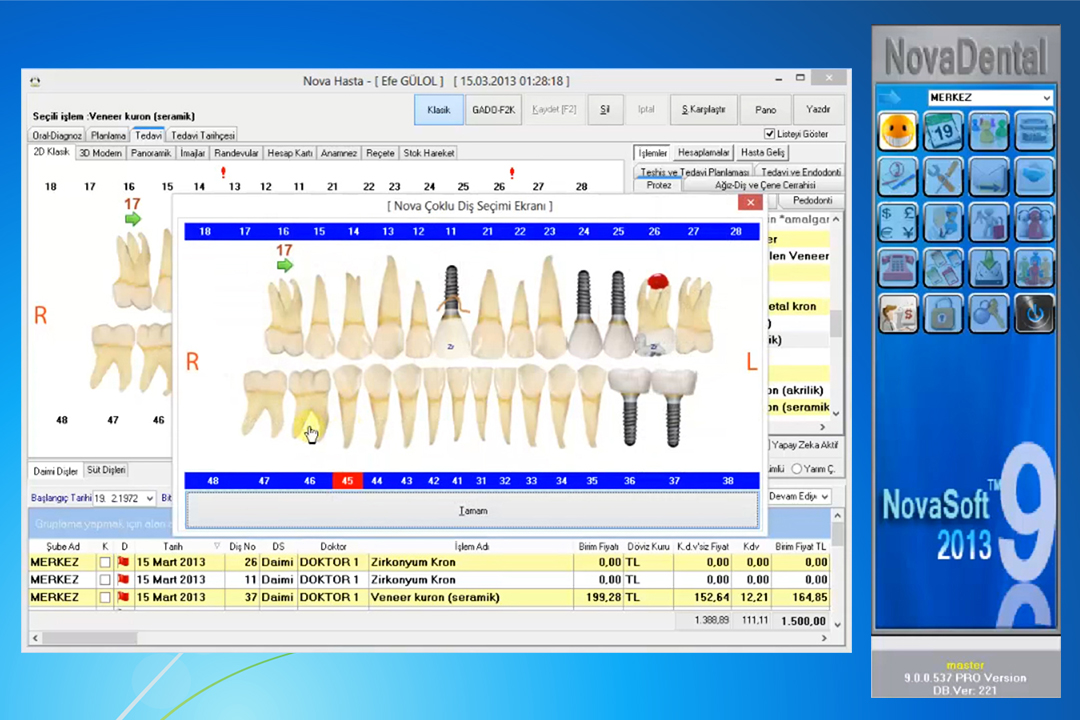Click the padlock icon in NovaDental panel
Viewport: 1080px width, 720px height.
(942, 313)
